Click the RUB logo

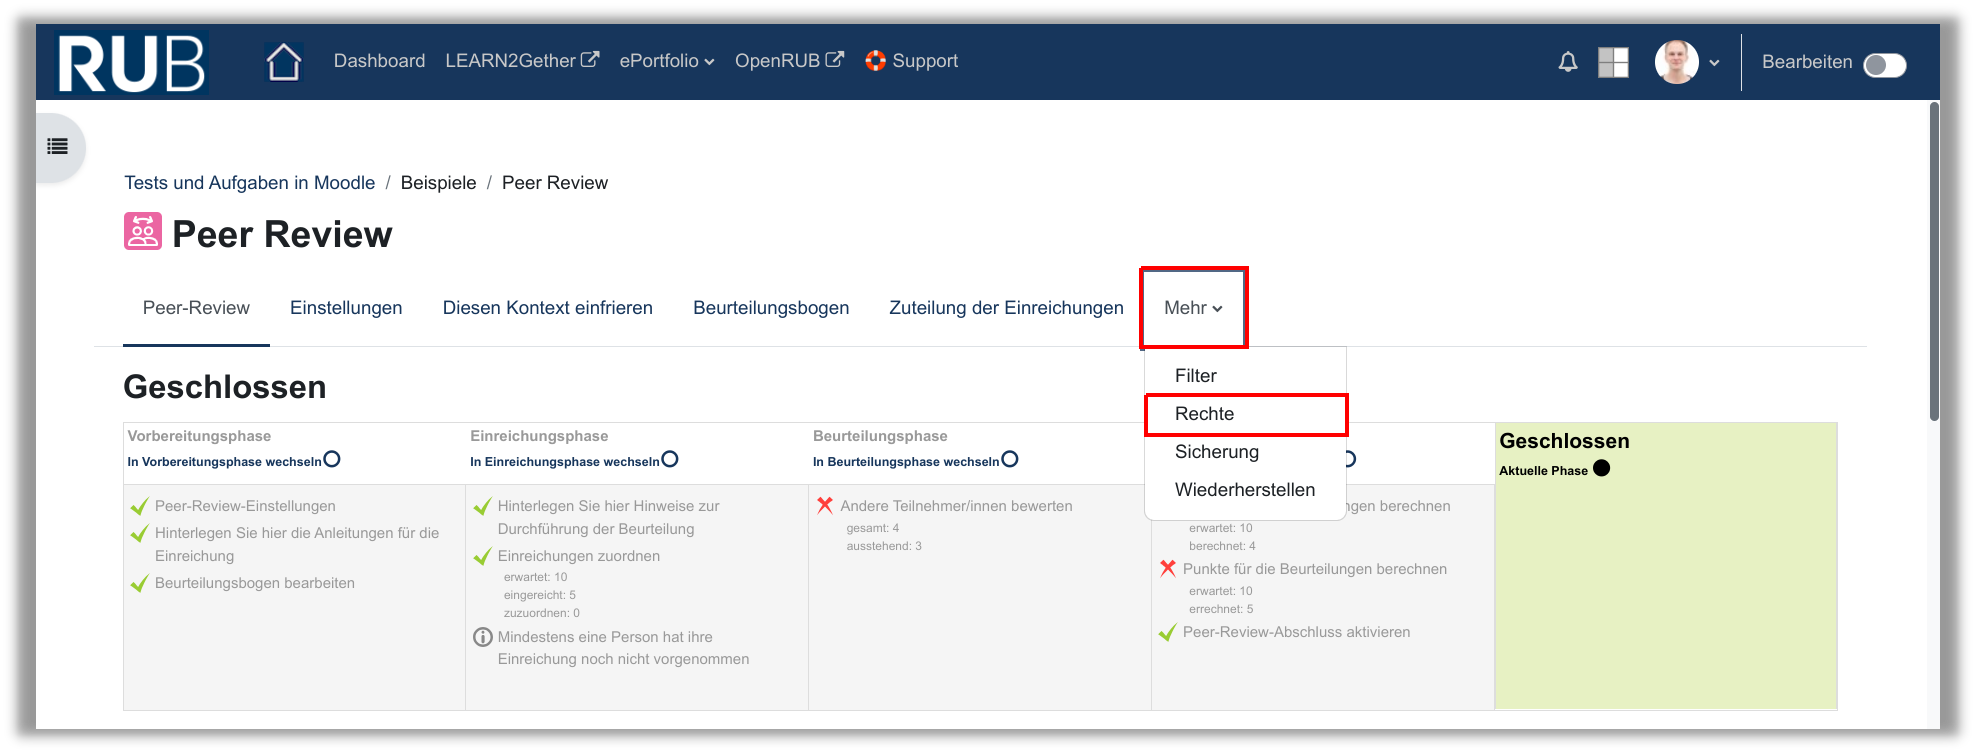[131, 63]
